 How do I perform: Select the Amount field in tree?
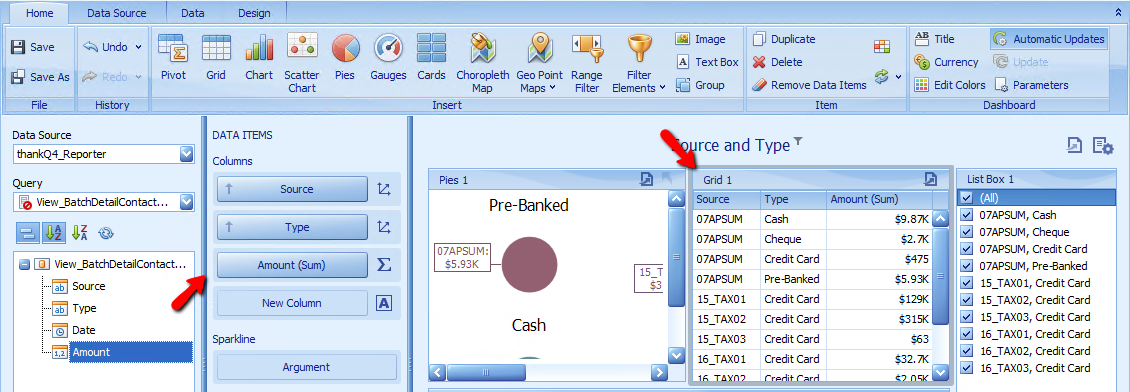click(91, 352)
